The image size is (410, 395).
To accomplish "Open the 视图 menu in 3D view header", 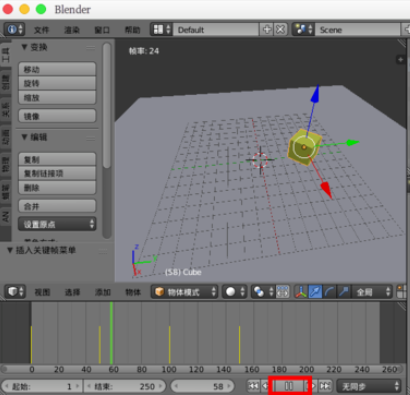I will pos(42,292).
